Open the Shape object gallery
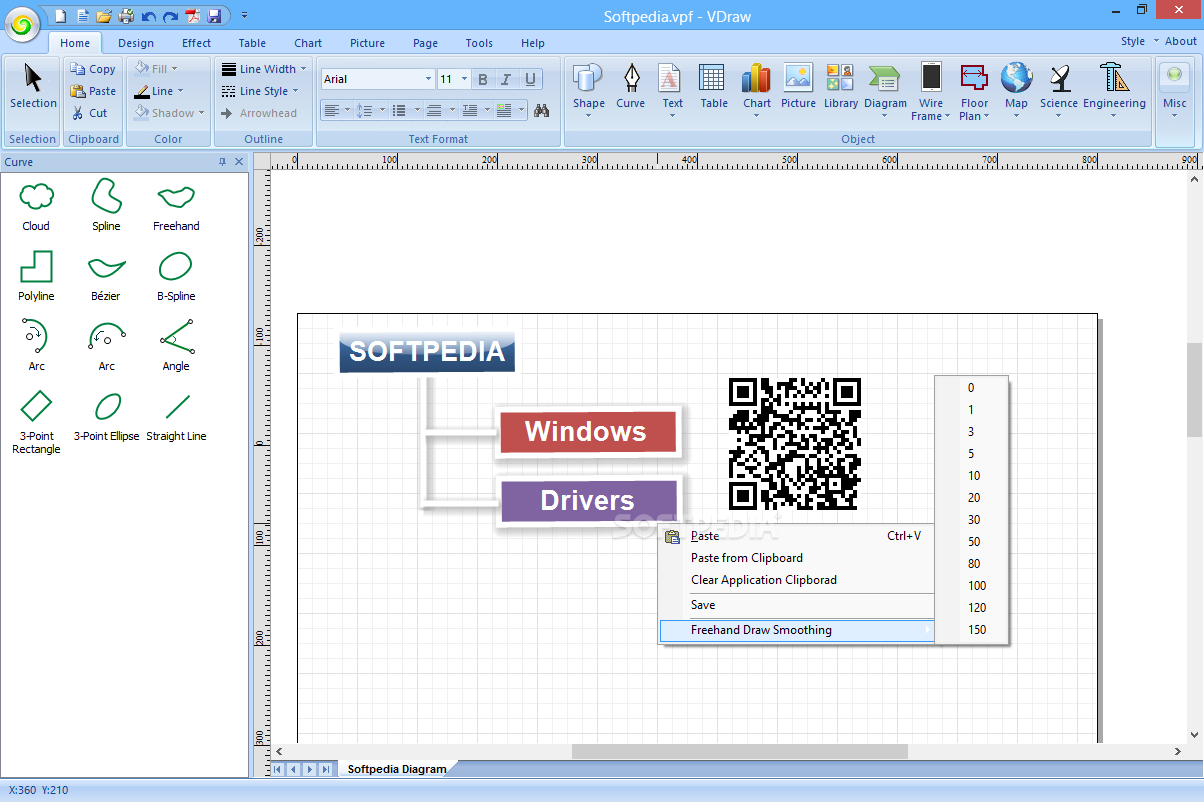1204x802 pixels. point(588,91)
